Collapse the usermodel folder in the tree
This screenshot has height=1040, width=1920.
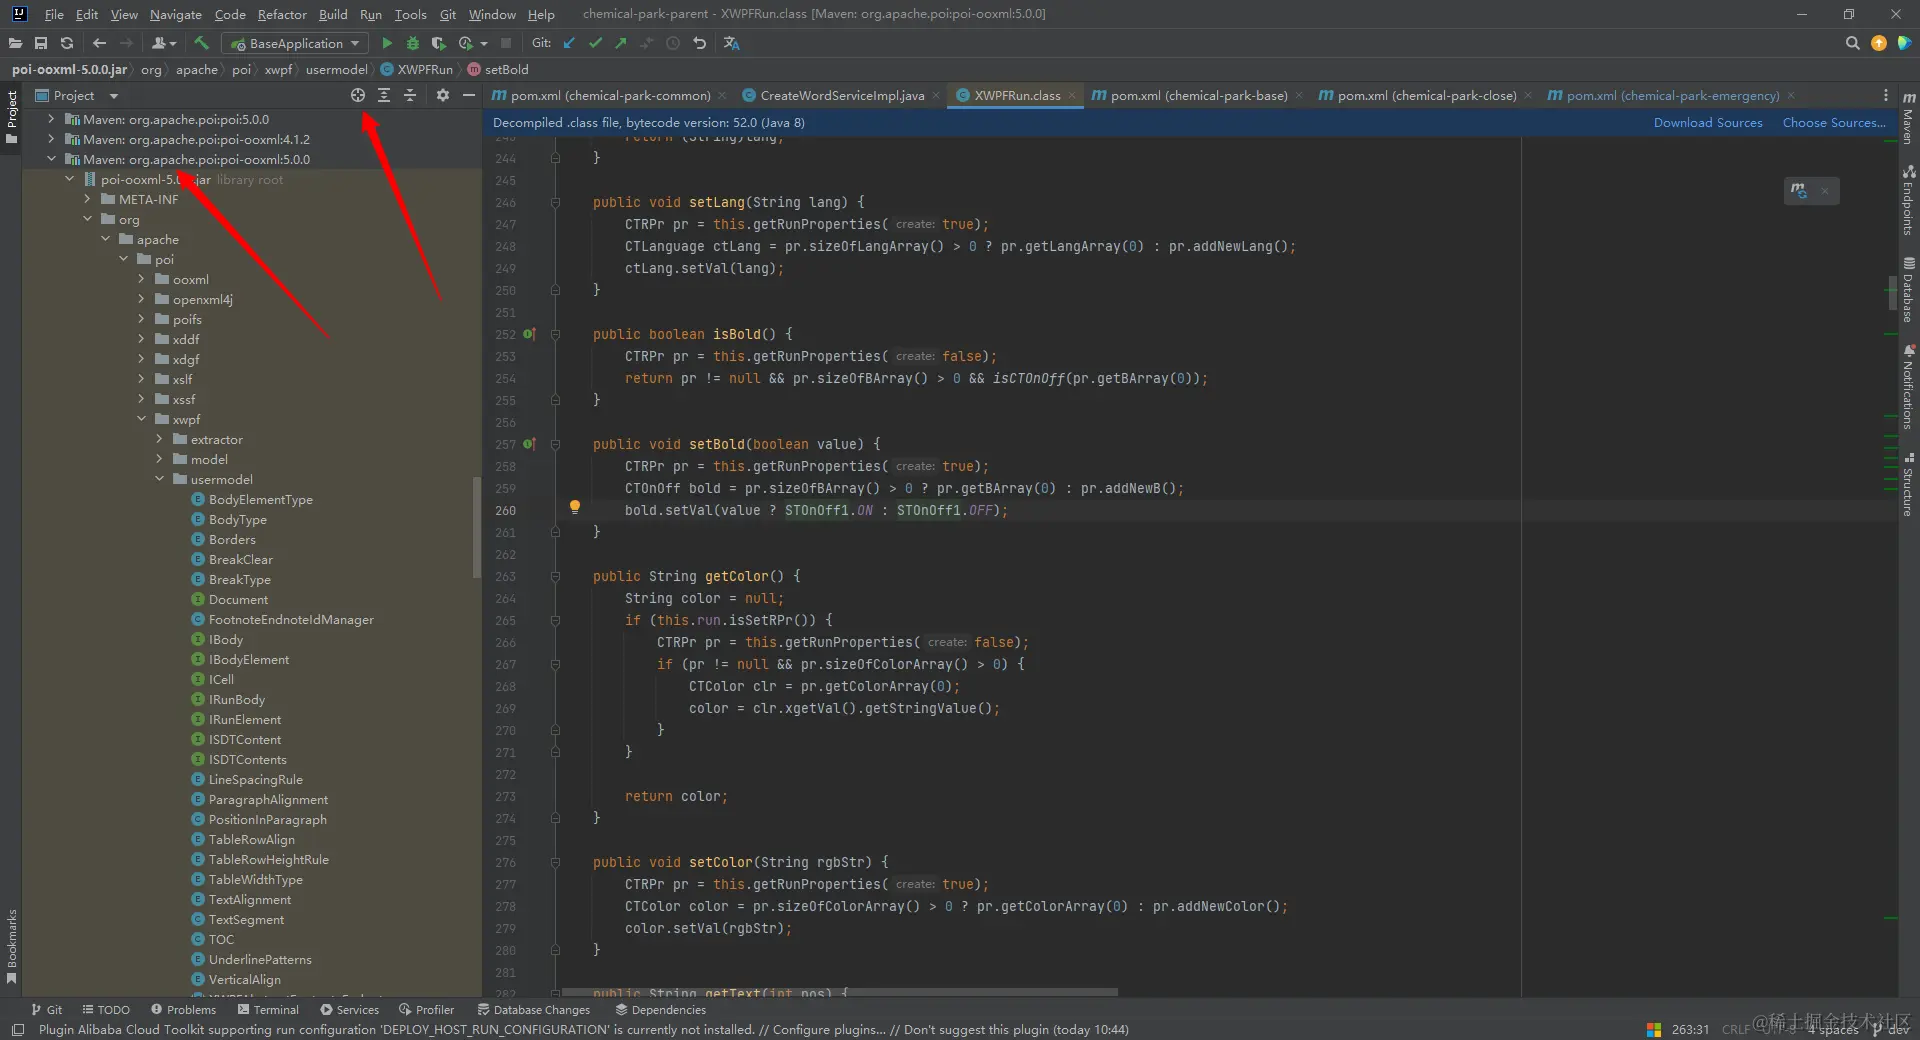tap(159, 480)
